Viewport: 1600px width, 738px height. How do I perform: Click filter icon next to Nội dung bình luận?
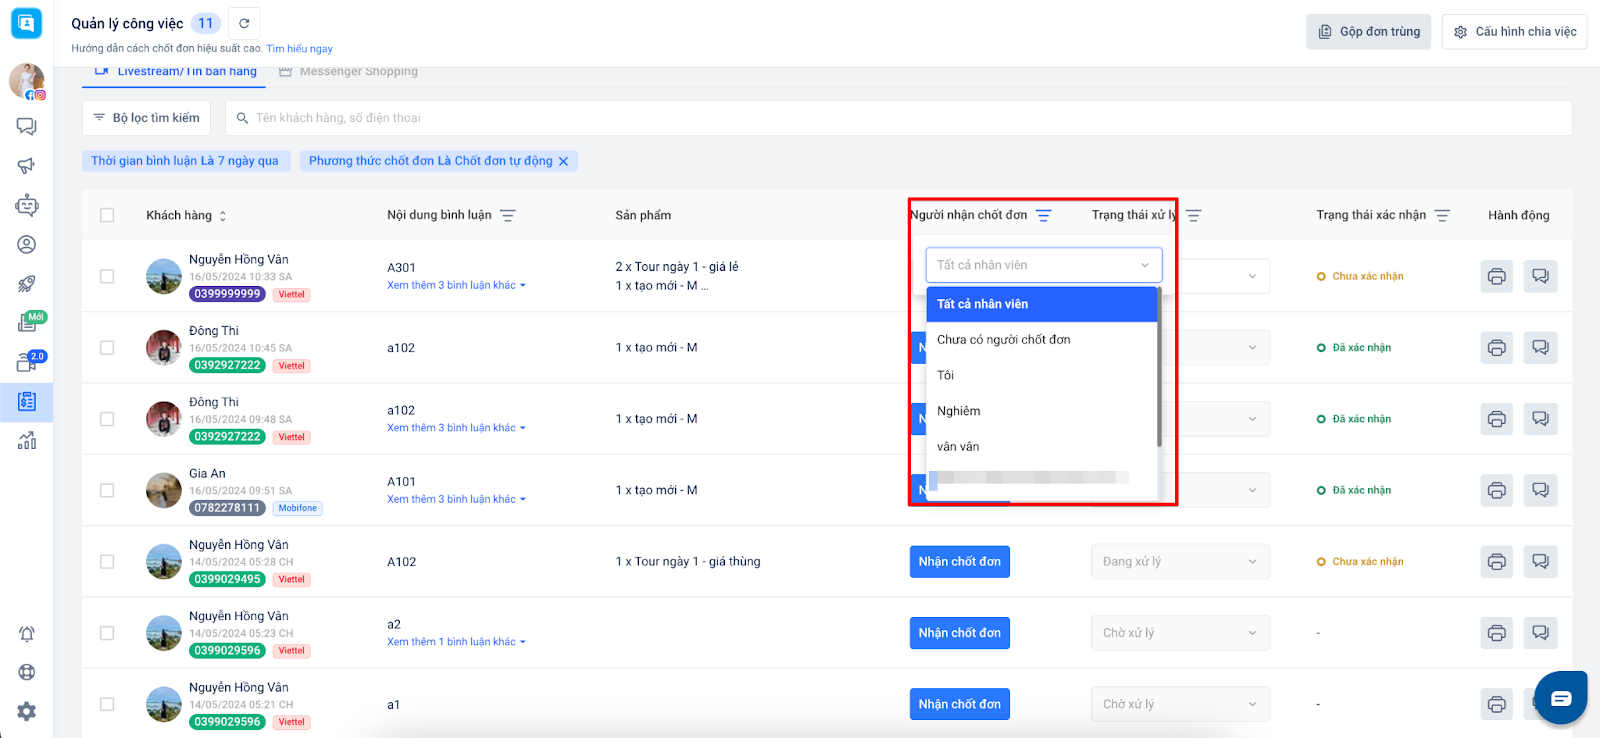pyautogui.click(x=508, y=216)
